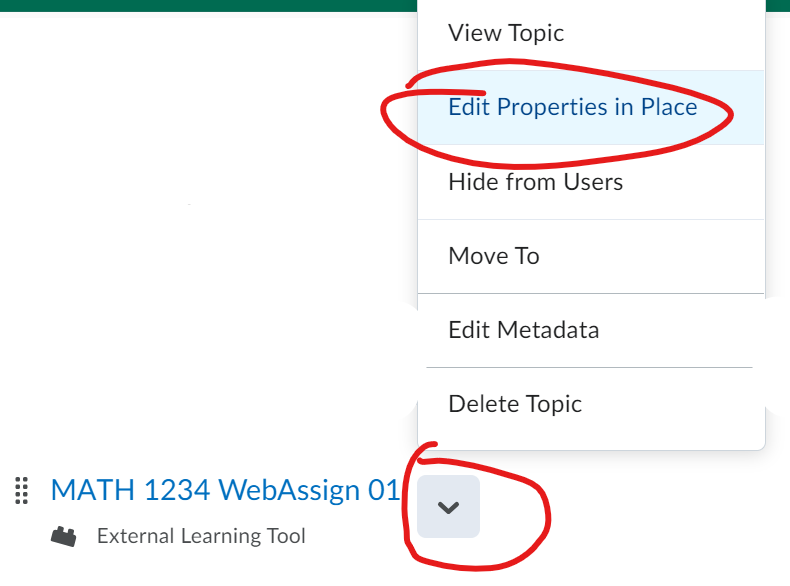Click Hide from Users menu option
Screen dimensions: 790x586
535,182
